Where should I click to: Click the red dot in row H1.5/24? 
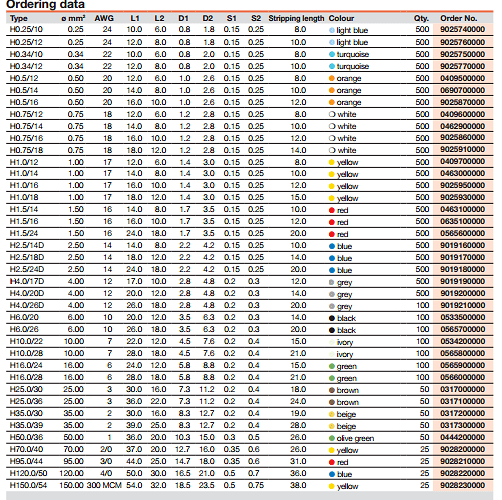coord(332,234)
